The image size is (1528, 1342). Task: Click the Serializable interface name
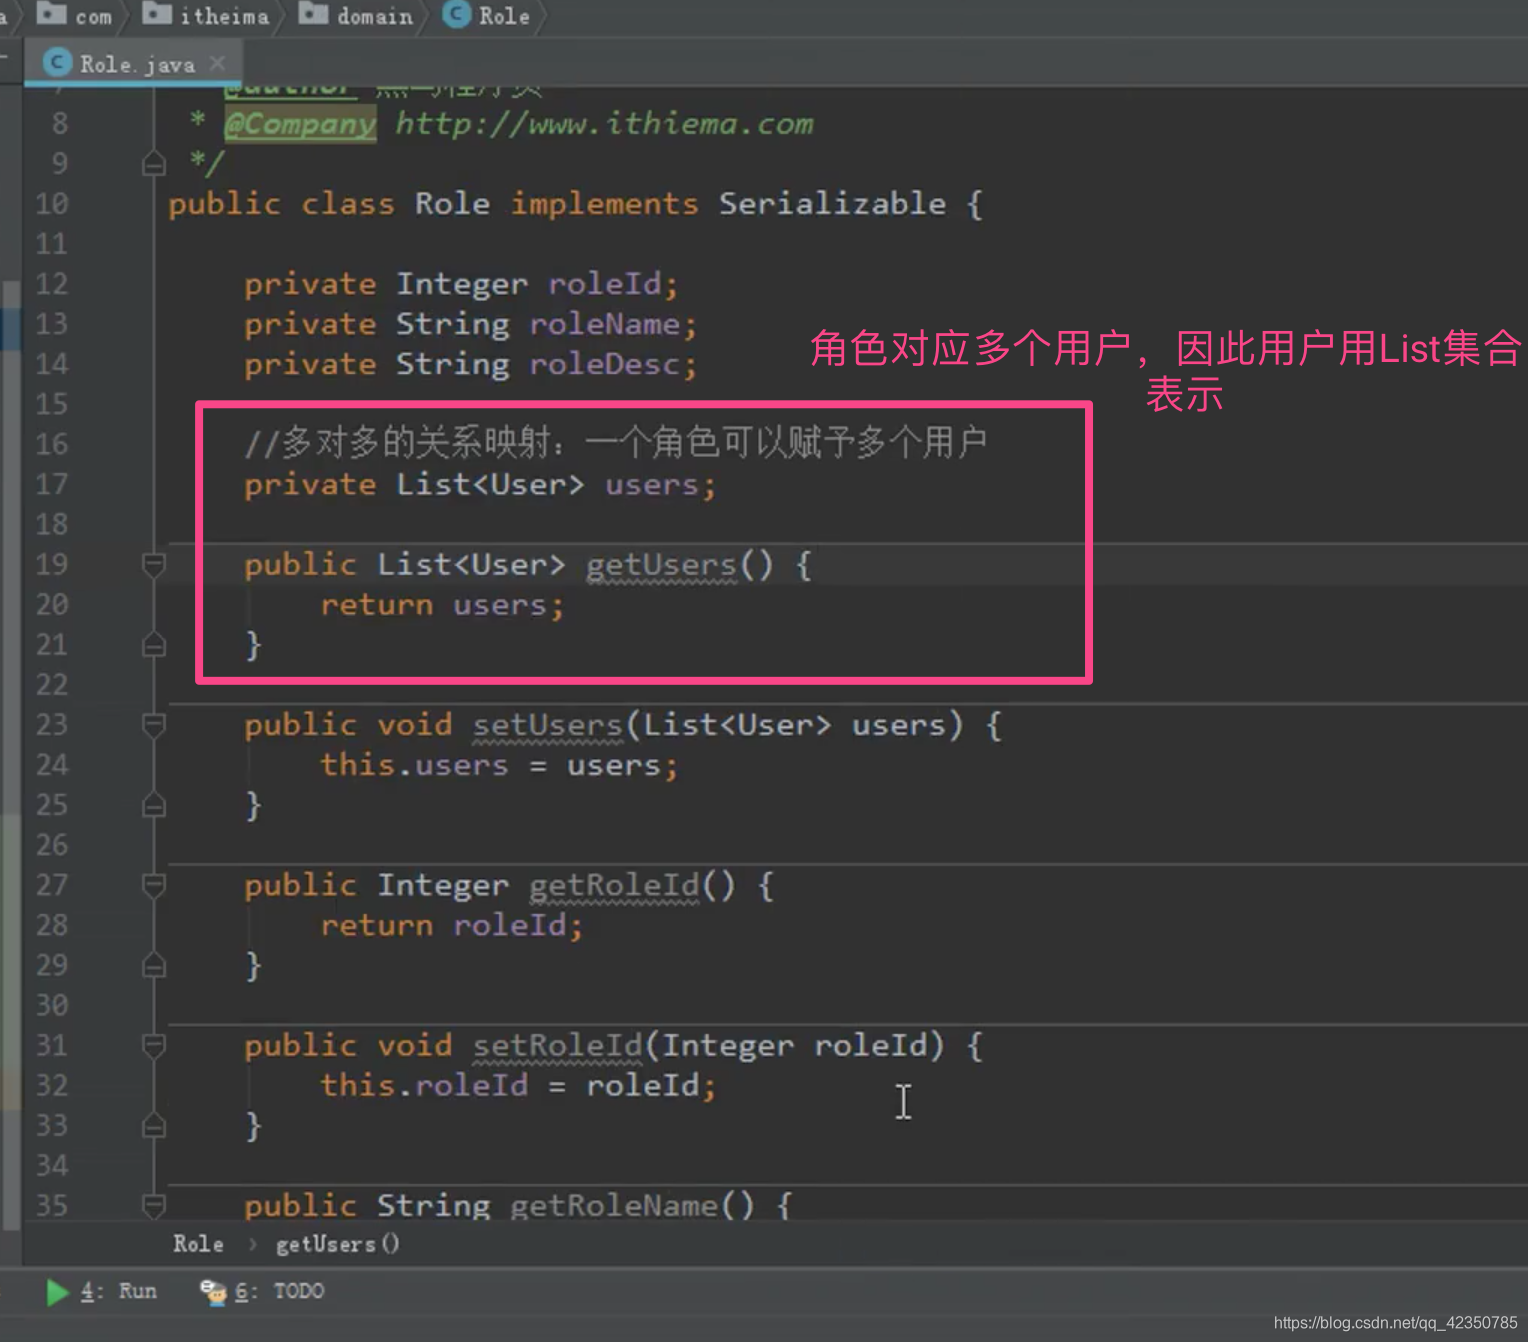point(832,204)
